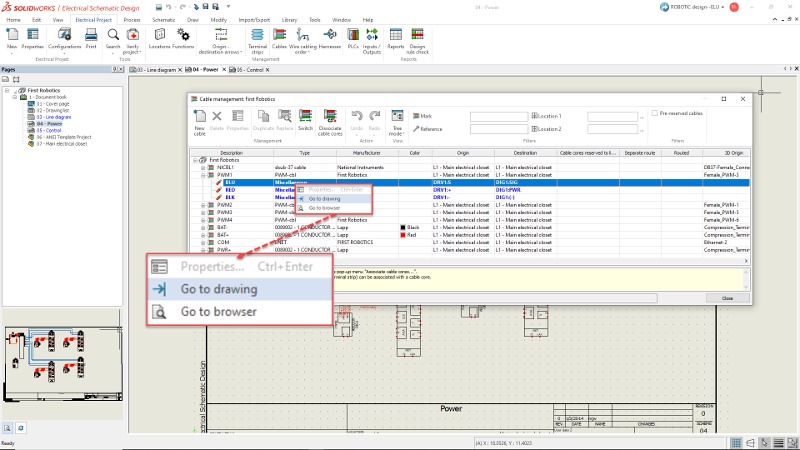The image size is (800, 450).
Task: Open the Functions manager icon
Action: coord(183,36)
